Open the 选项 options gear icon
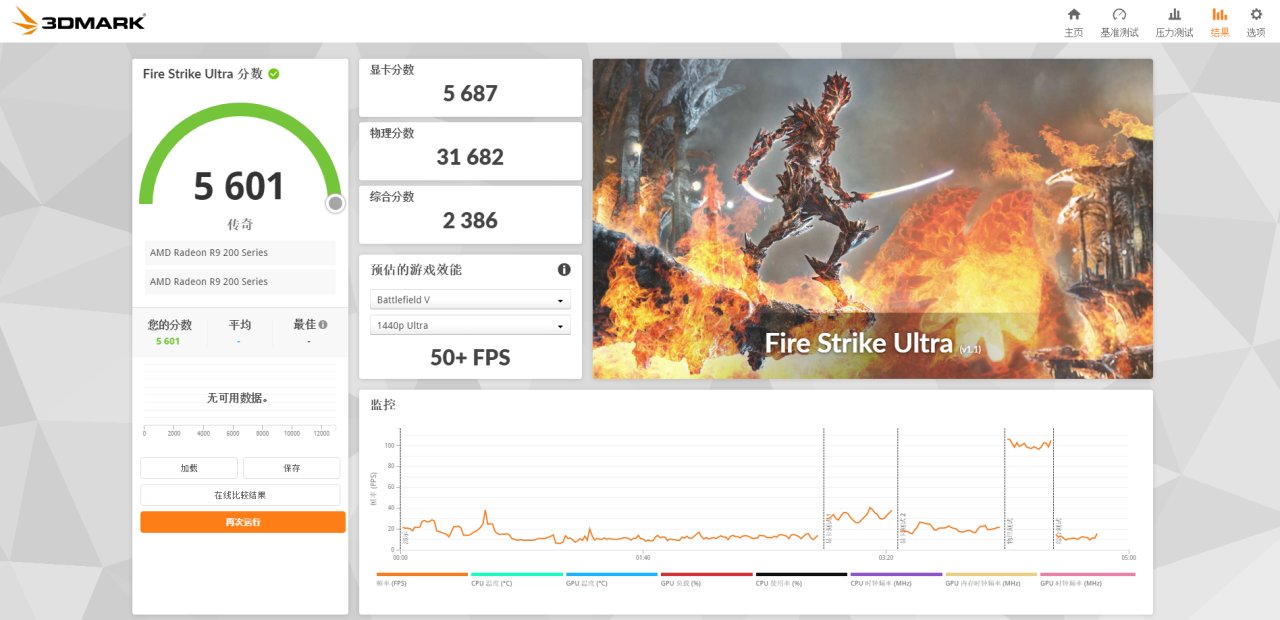Image resolution: width=1280 pixels, height=620 pixels. pos(1256,14)
